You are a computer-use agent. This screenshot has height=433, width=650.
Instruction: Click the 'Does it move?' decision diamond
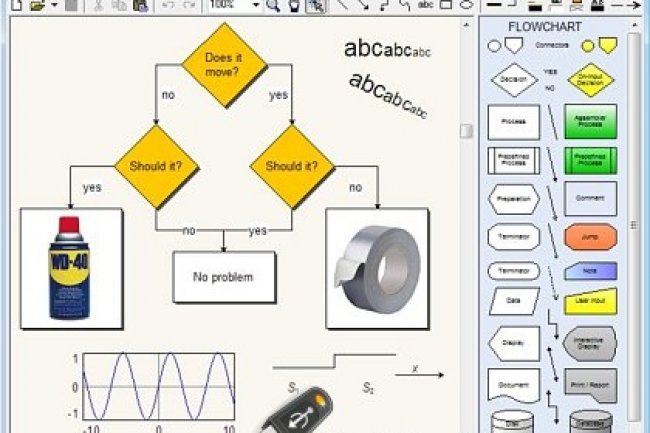[223, 65]
